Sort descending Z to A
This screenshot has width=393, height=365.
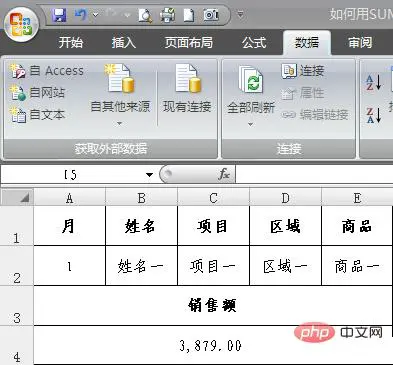[374, 115]
